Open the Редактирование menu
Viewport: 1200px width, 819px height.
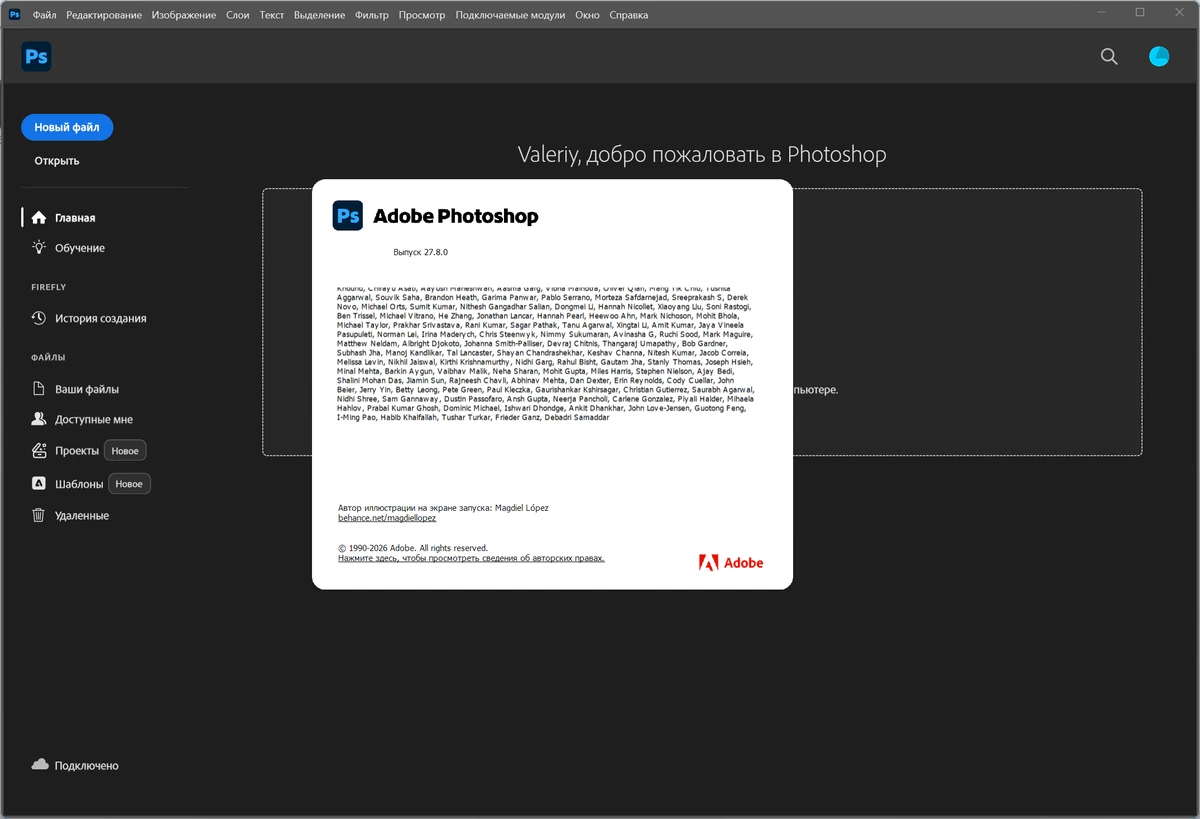[104, 15]
